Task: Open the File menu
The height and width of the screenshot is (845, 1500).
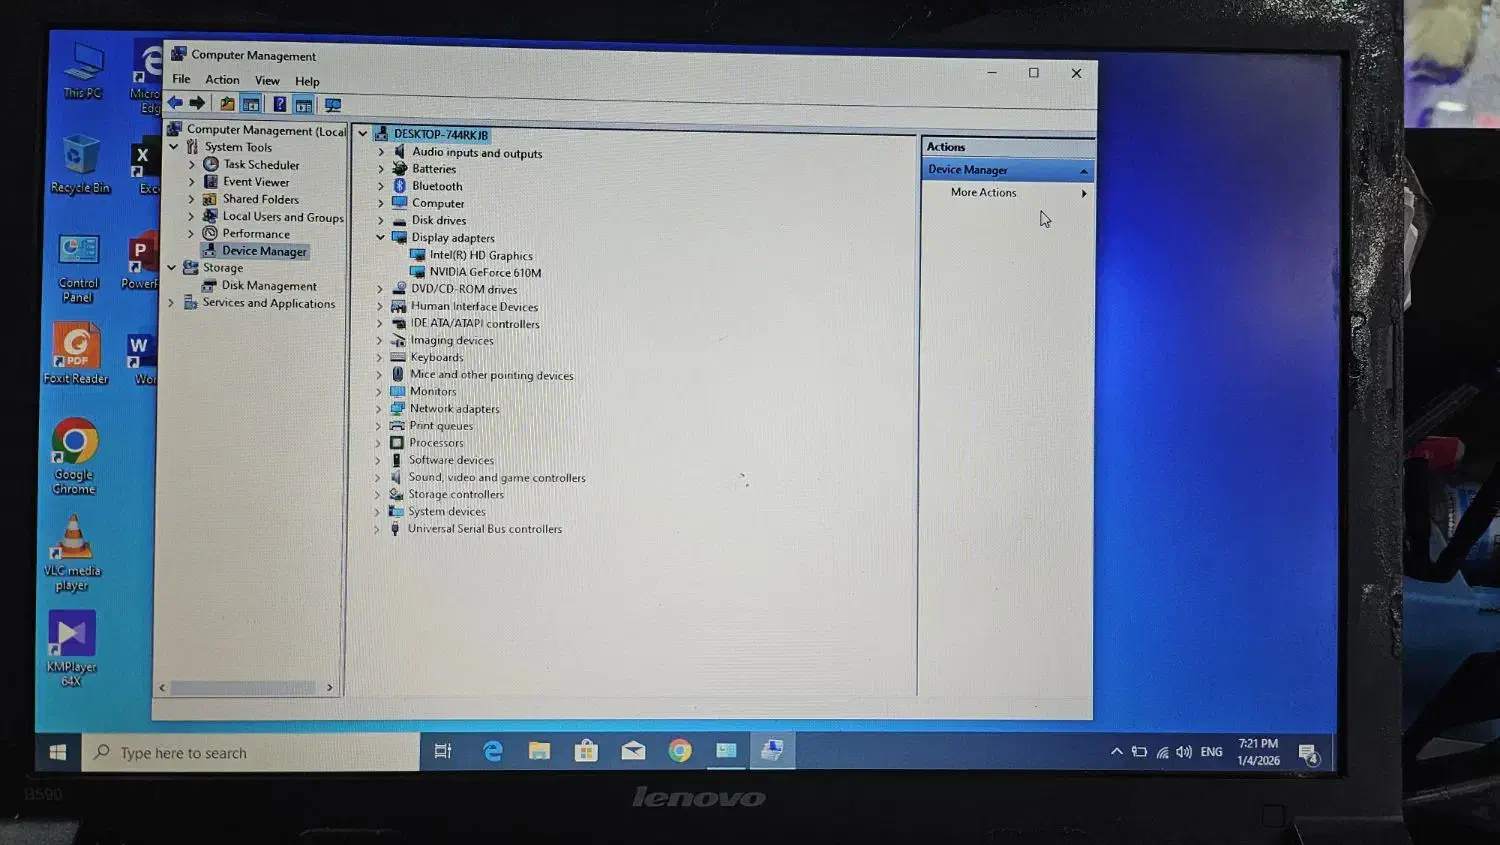Action: (181, 79)
